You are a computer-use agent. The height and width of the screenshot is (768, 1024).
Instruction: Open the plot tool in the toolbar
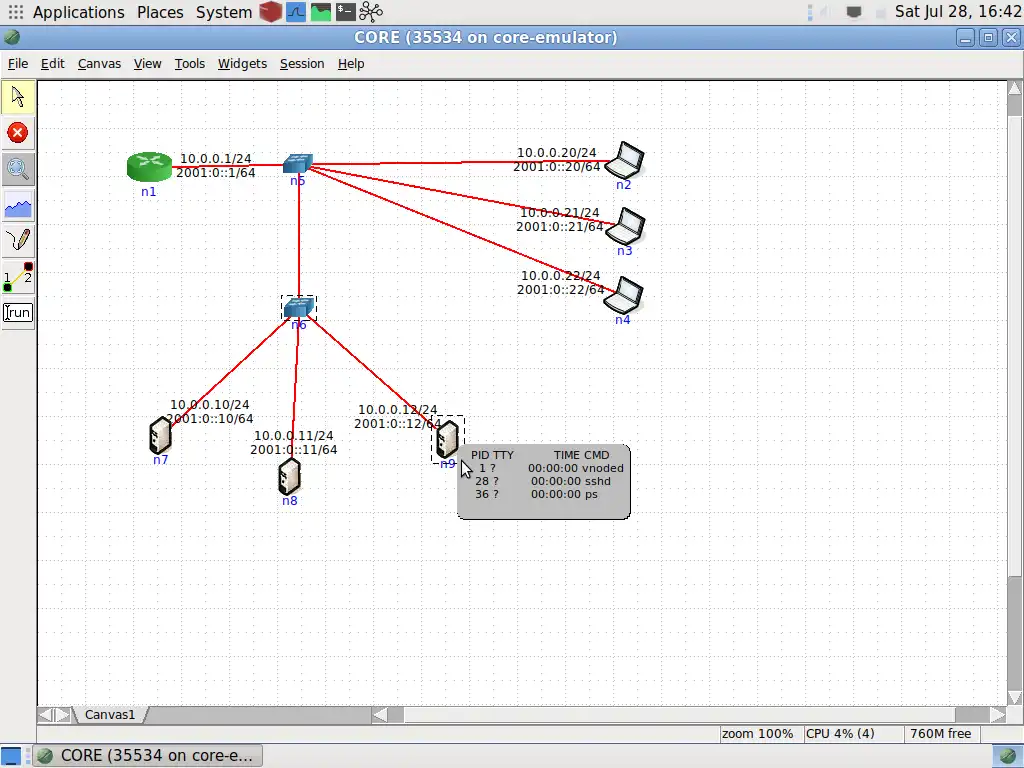pyautogui.click(x=17, y=204)
